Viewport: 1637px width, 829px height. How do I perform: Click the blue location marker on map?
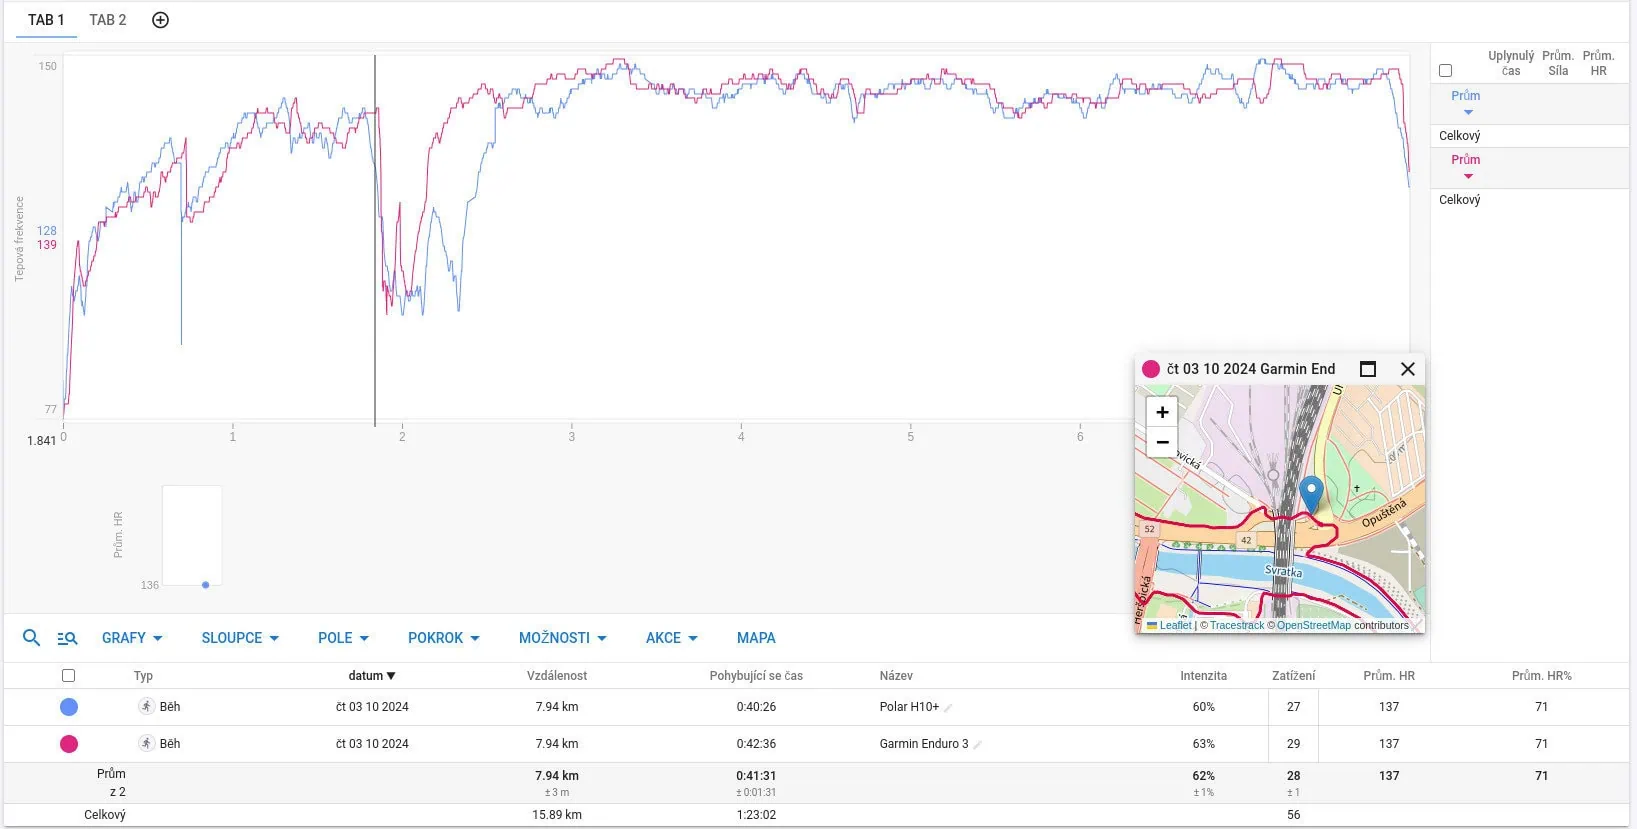click(x=1310, y=494)
